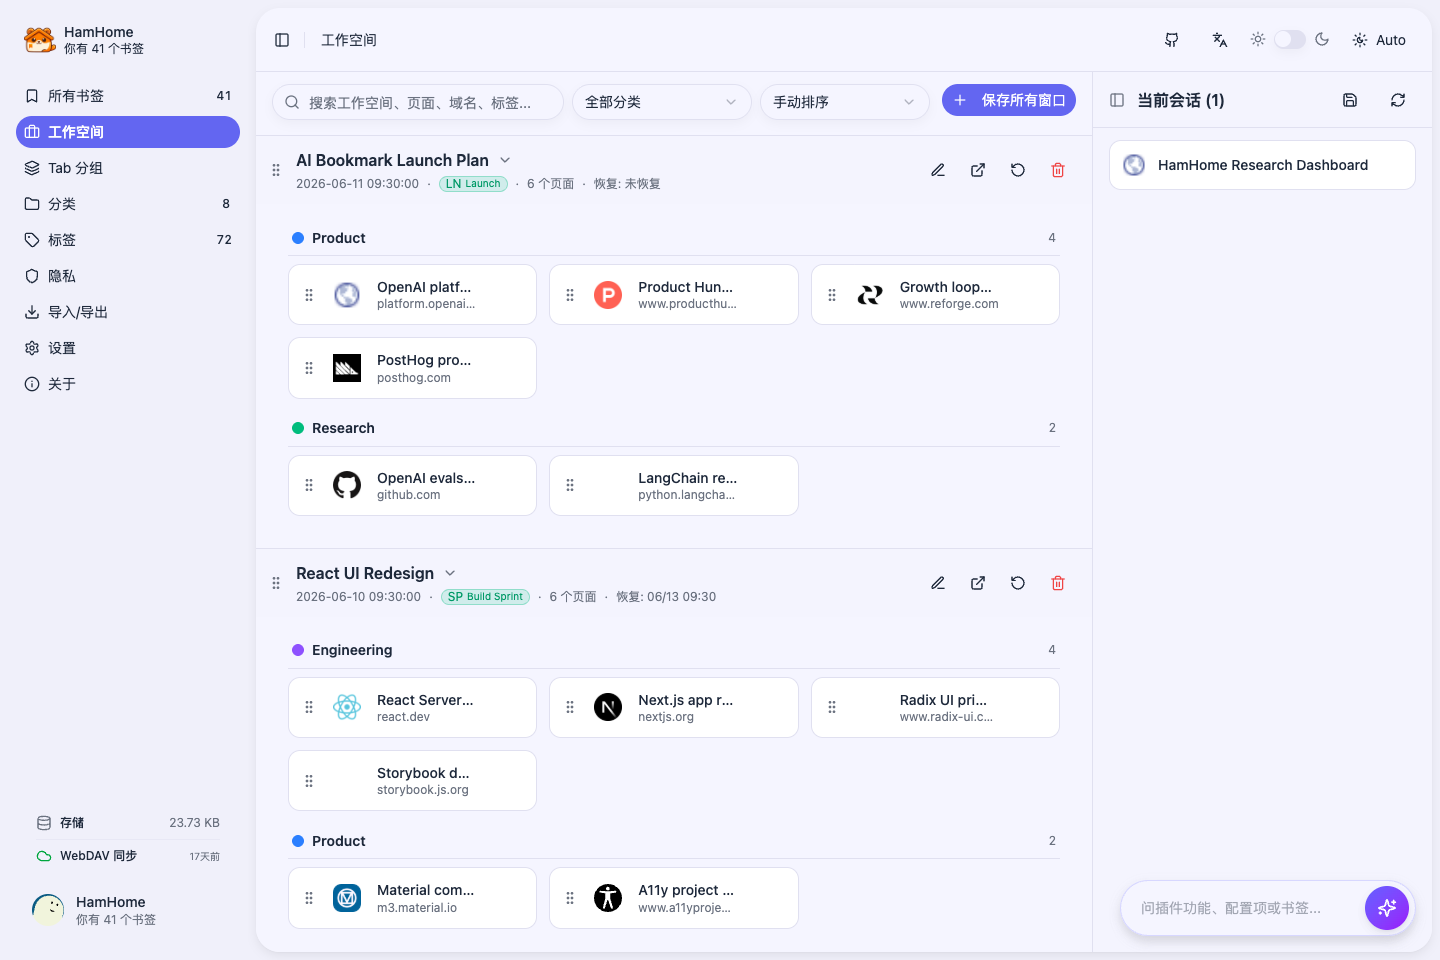Expand the AI Bookmark Launch Plan chevron
The image size is (1440, 960).
tap(505, 160)
